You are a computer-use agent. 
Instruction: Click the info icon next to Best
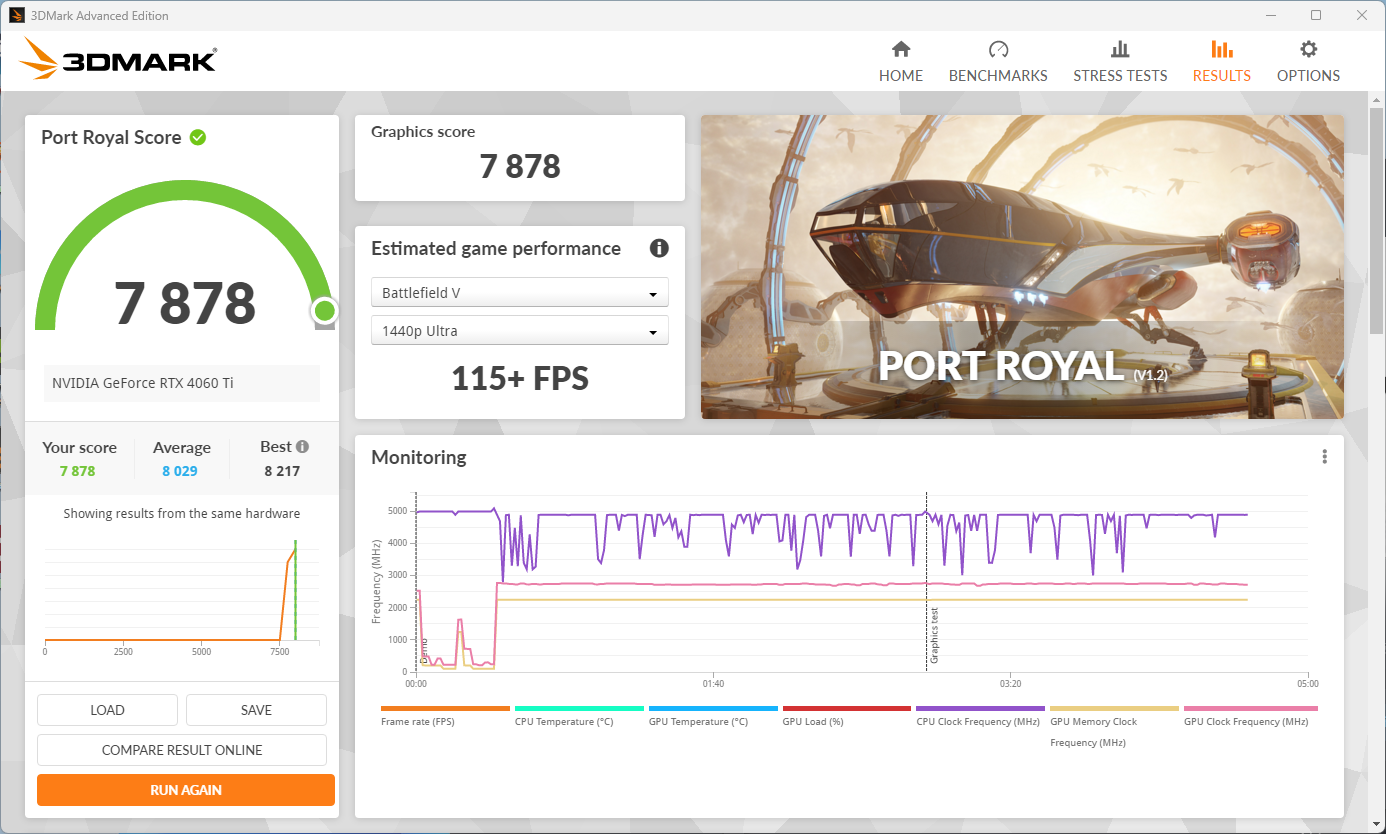click(x=302, y=447)
